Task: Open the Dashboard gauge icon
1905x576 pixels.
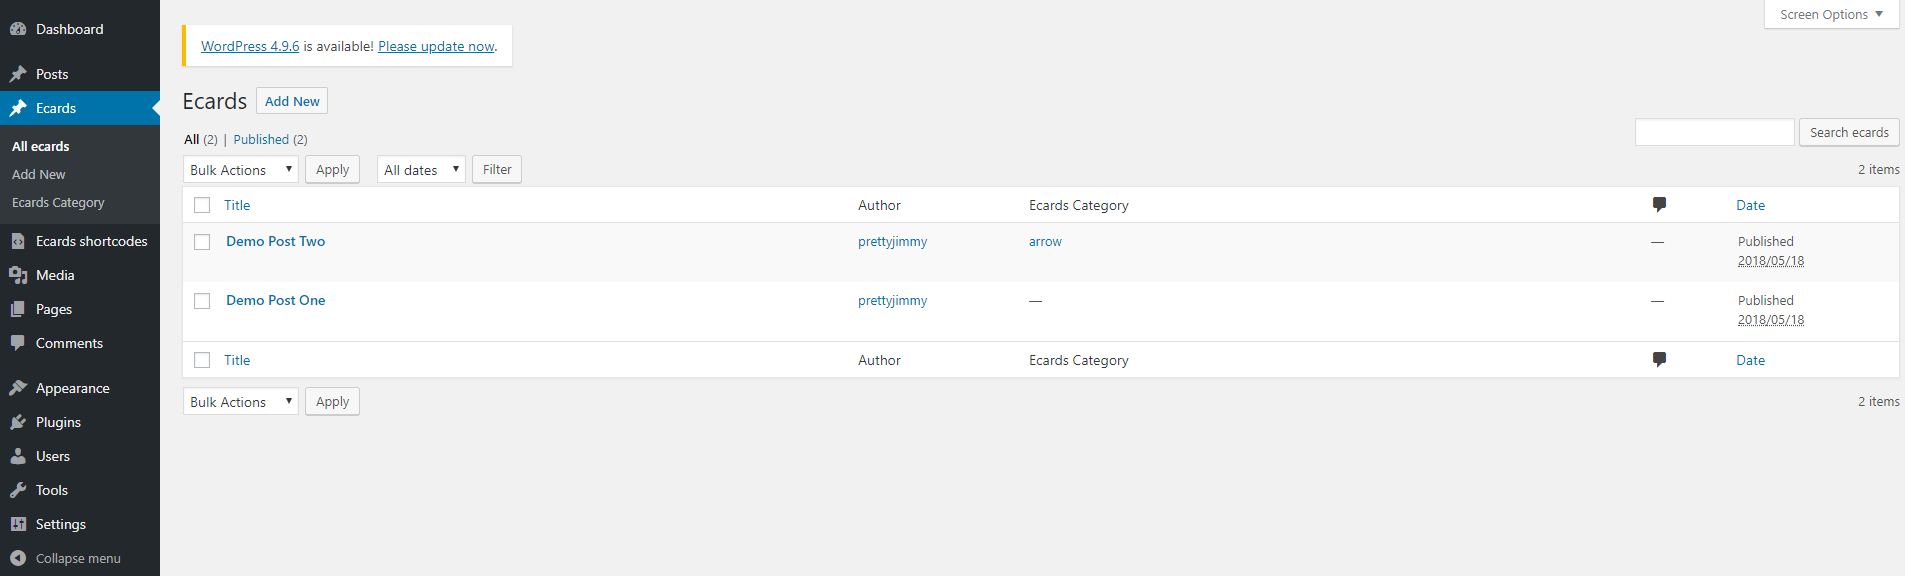Action: click(x=18, y=29)
